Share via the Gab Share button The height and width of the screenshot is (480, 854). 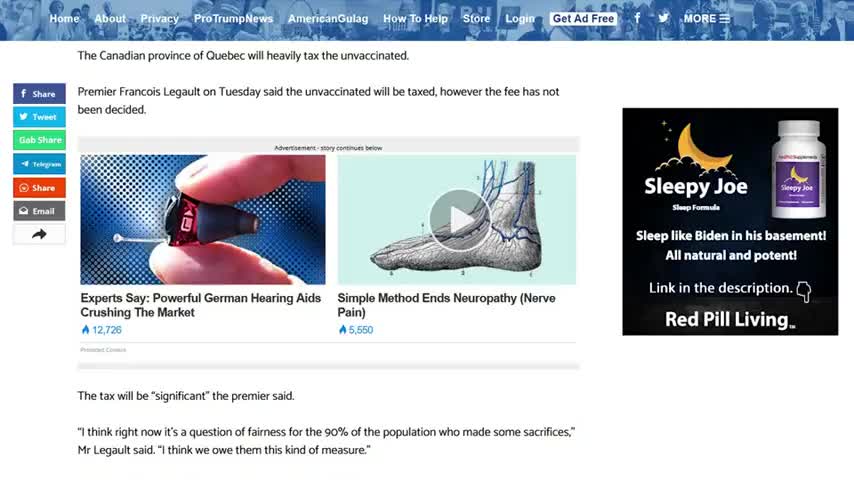coord(39,140)
